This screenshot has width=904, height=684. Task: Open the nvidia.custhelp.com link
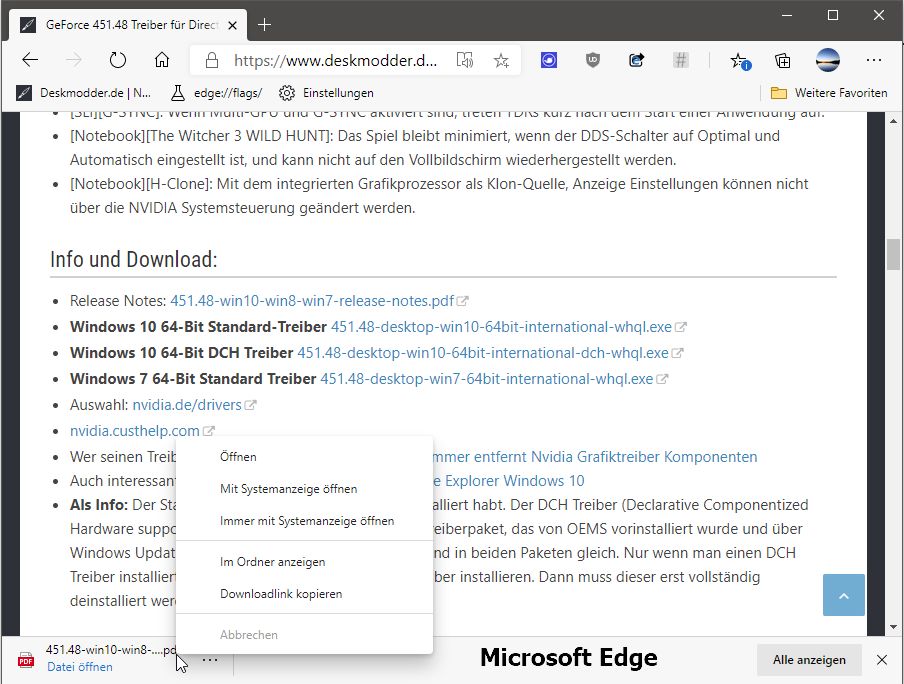[x=134, y=431]
